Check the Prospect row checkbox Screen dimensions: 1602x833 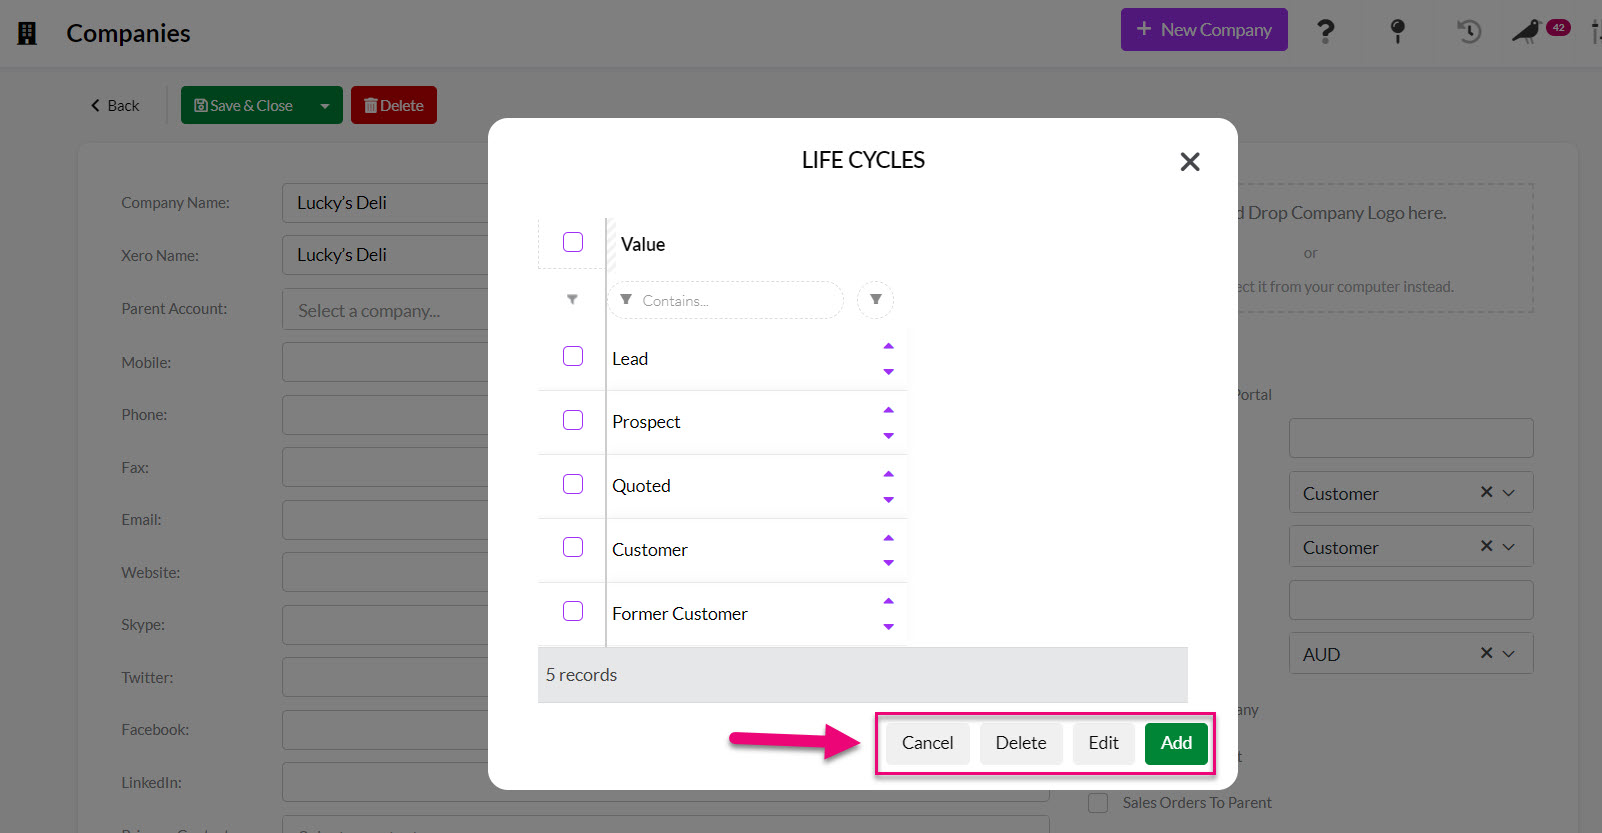tap(573, 420)
